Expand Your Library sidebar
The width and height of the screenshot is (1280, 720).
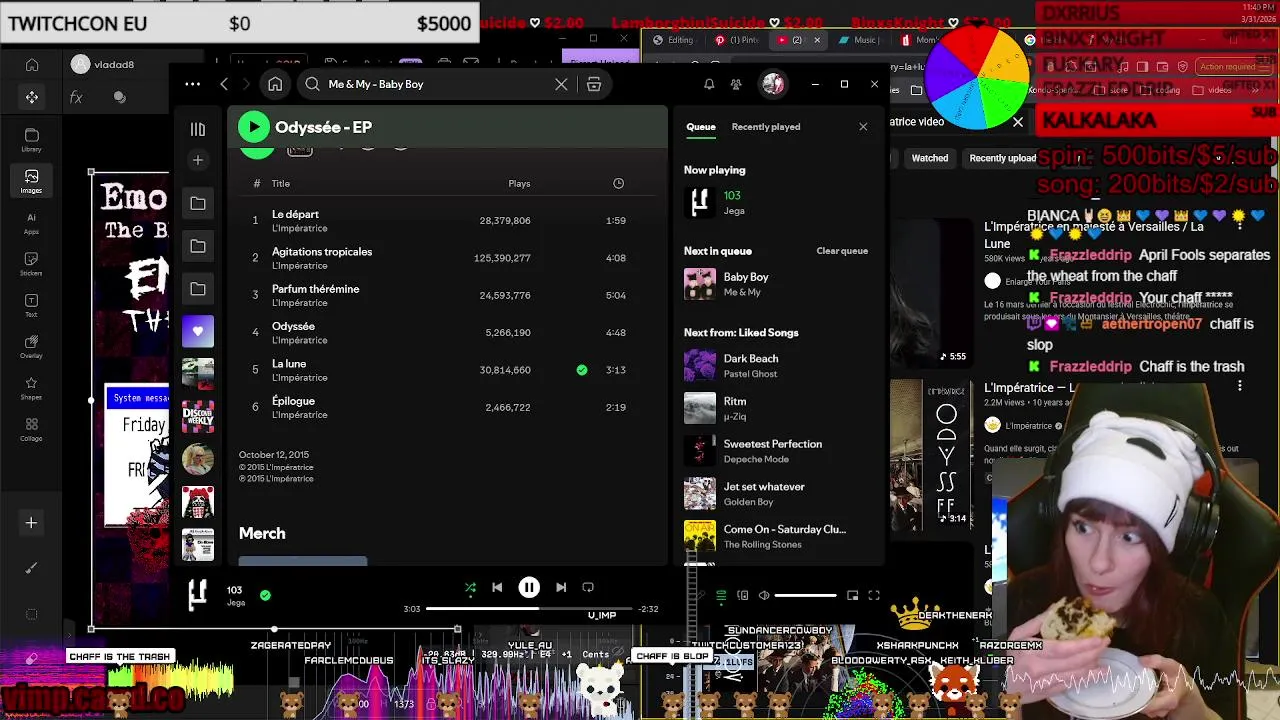click(198, 129)
